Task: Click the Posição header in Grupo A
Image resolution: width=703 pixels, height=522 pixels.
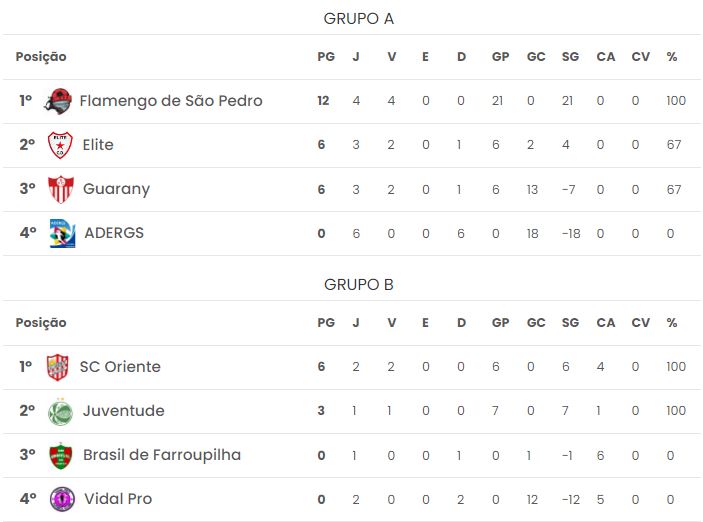Action: (41, 57)
